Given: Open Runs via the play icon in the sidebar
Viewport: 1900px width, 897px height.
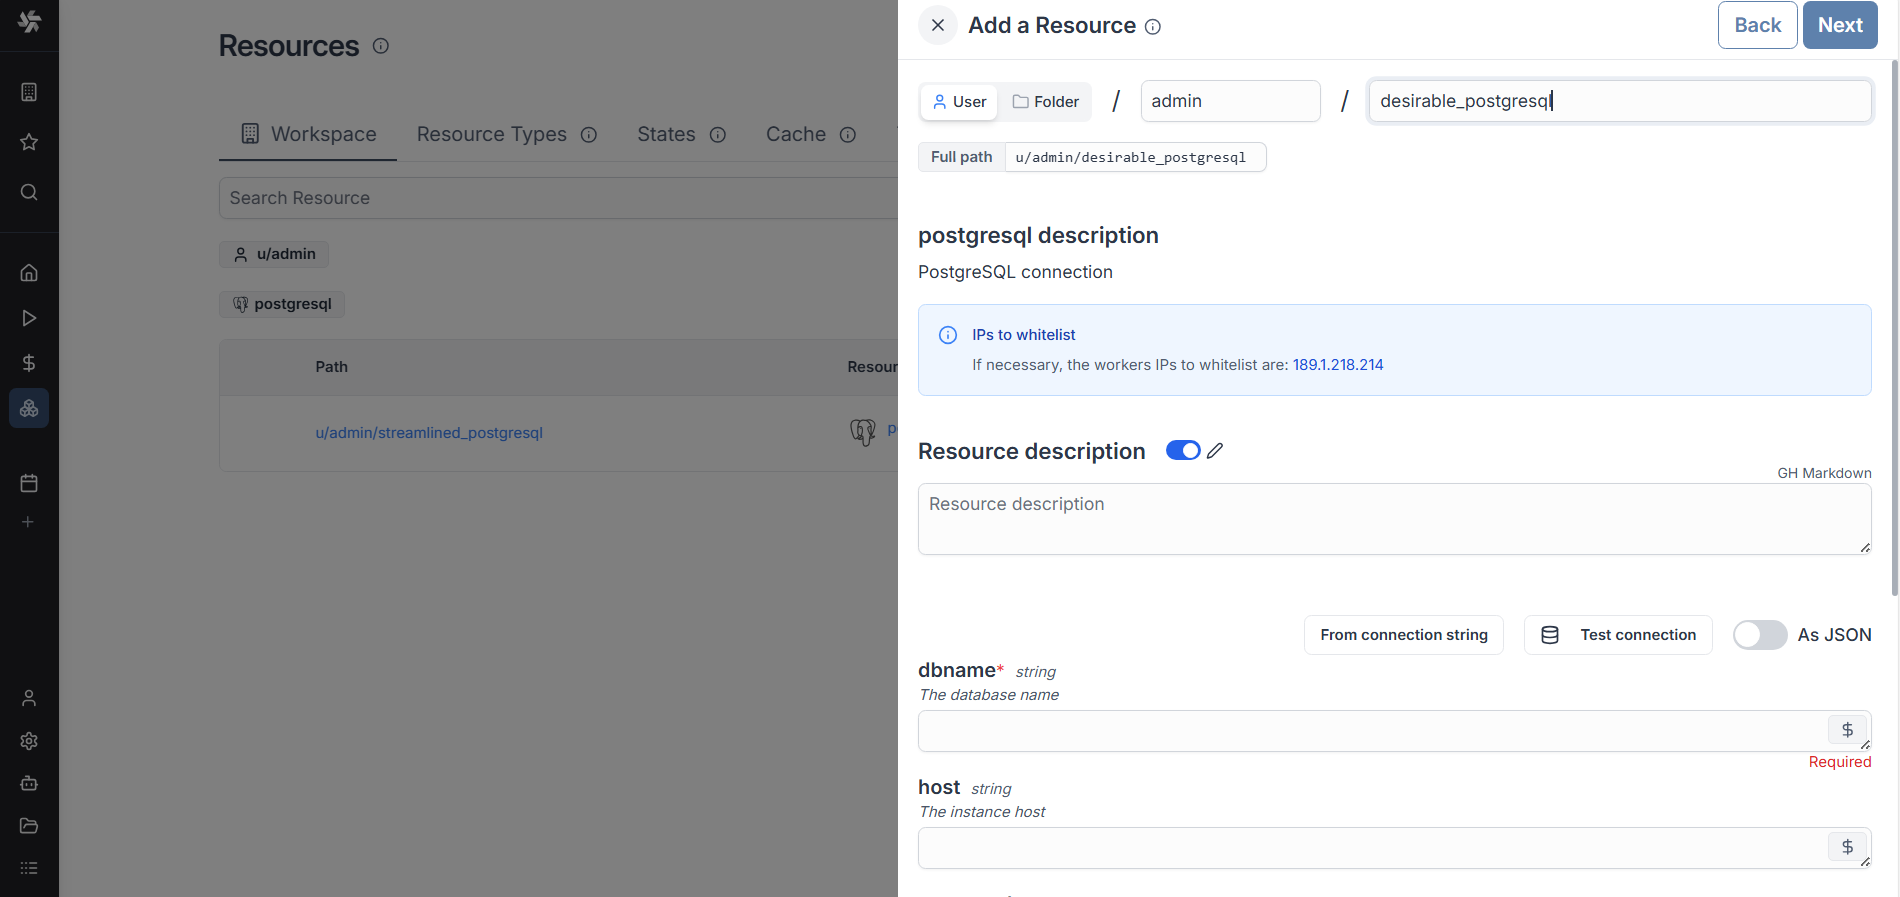Looking at the screenshot, I should click(x=29, y=318).
